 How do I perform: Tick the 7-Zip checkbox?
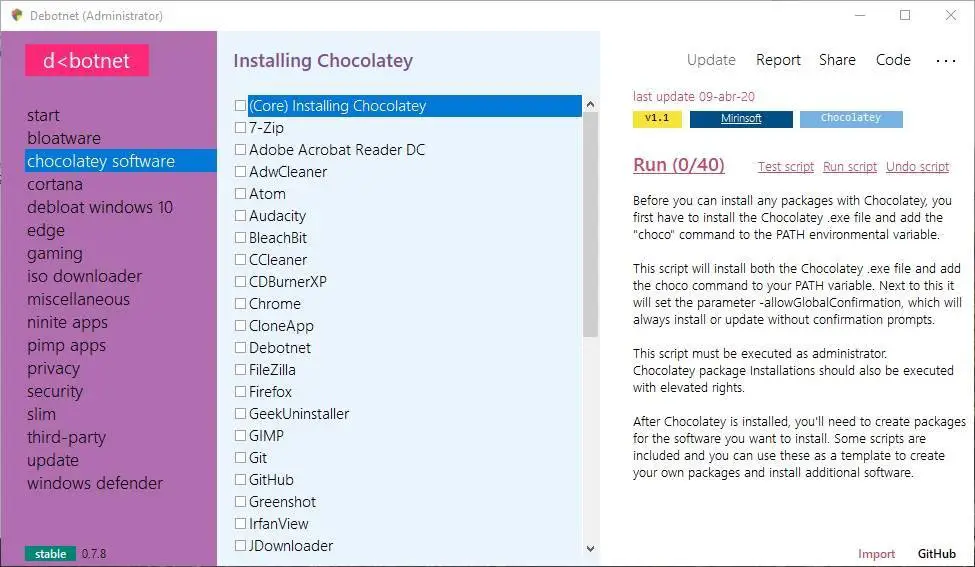point(240,127)
